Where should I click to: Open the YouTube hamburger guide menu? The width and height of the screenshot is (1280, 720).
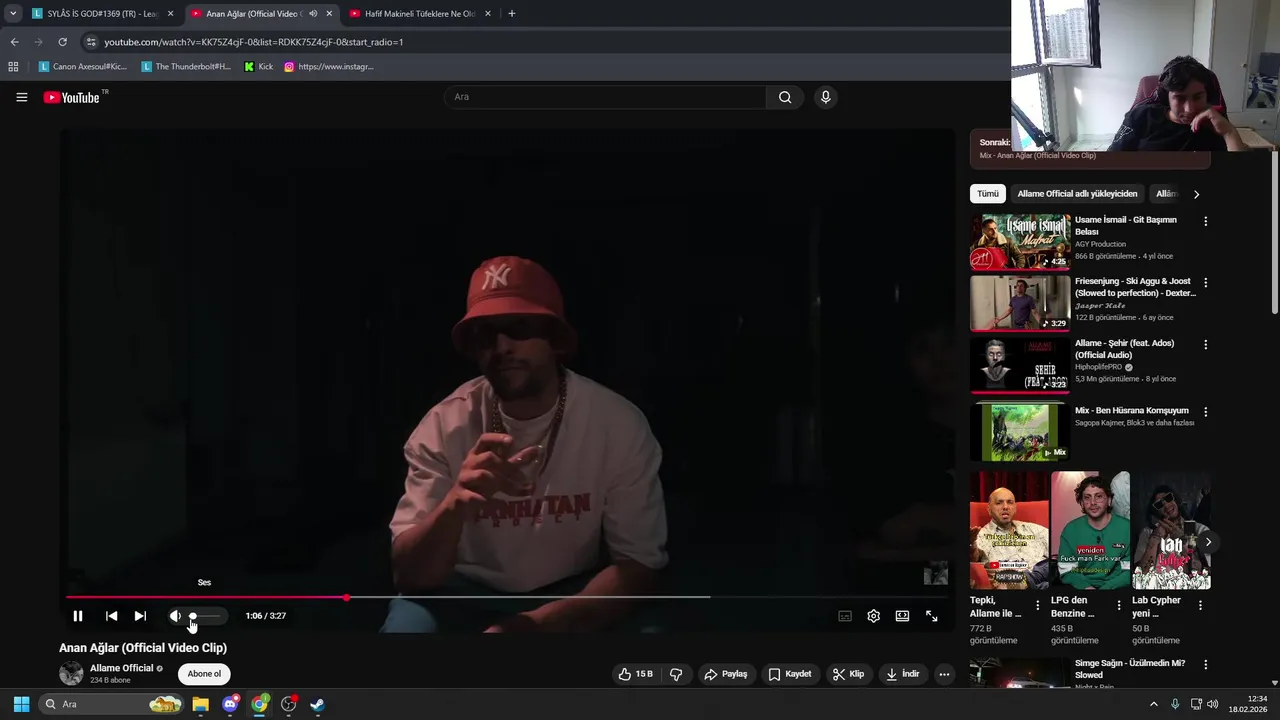(21, 97)
